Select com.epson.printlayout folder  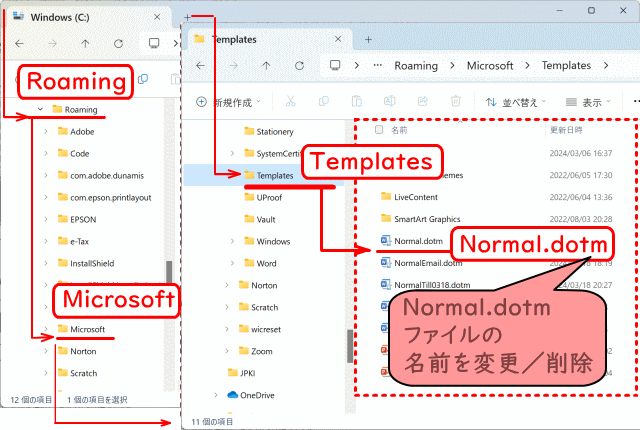pyautogui.click(x=104, y=197)
